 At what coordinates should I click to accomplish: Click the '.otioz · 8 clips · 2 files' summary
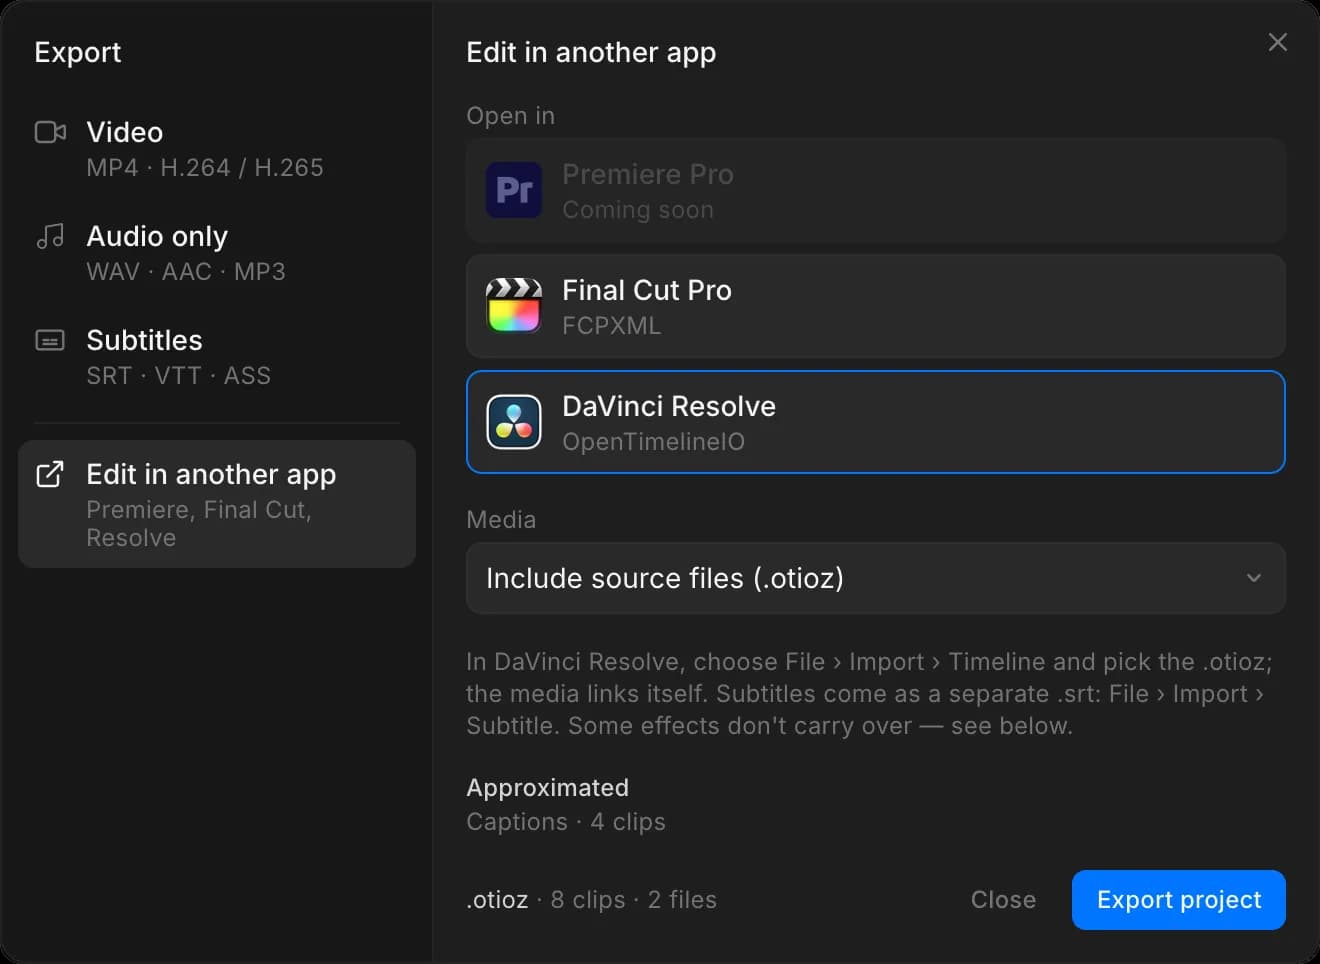click(592, 900)
